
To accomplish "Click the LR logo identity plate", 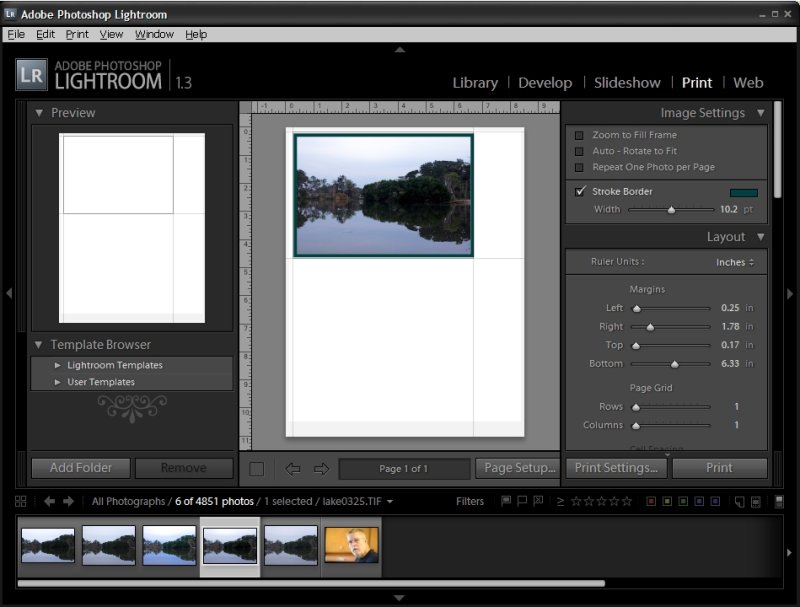I will [32, 75].
